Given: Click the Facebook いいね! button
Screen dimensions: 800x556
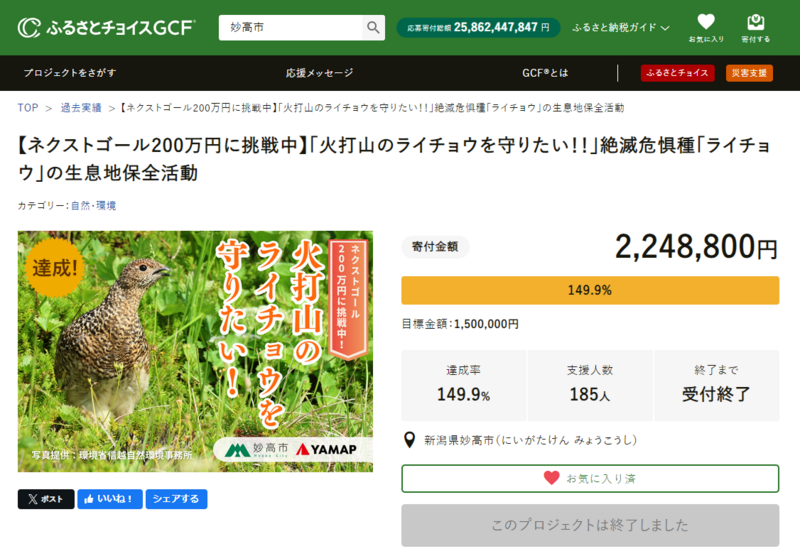Looking at the screenshot, I should (110, 499).
